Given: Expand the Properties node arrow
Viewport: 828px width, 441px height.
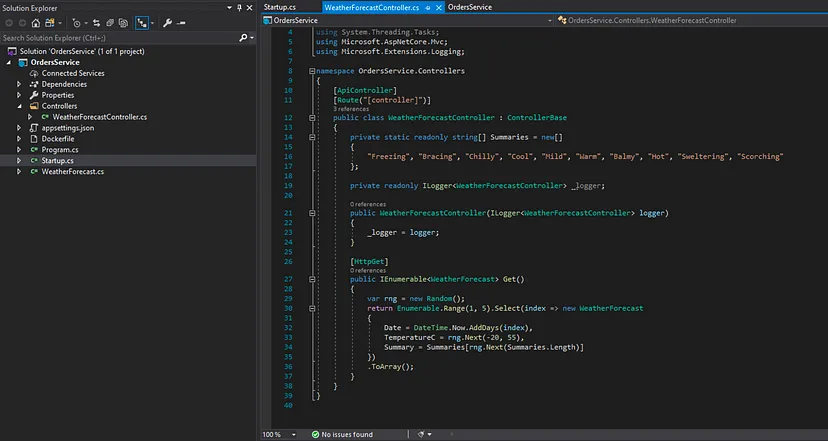Looking at the screenshot, I should point(19,95).
